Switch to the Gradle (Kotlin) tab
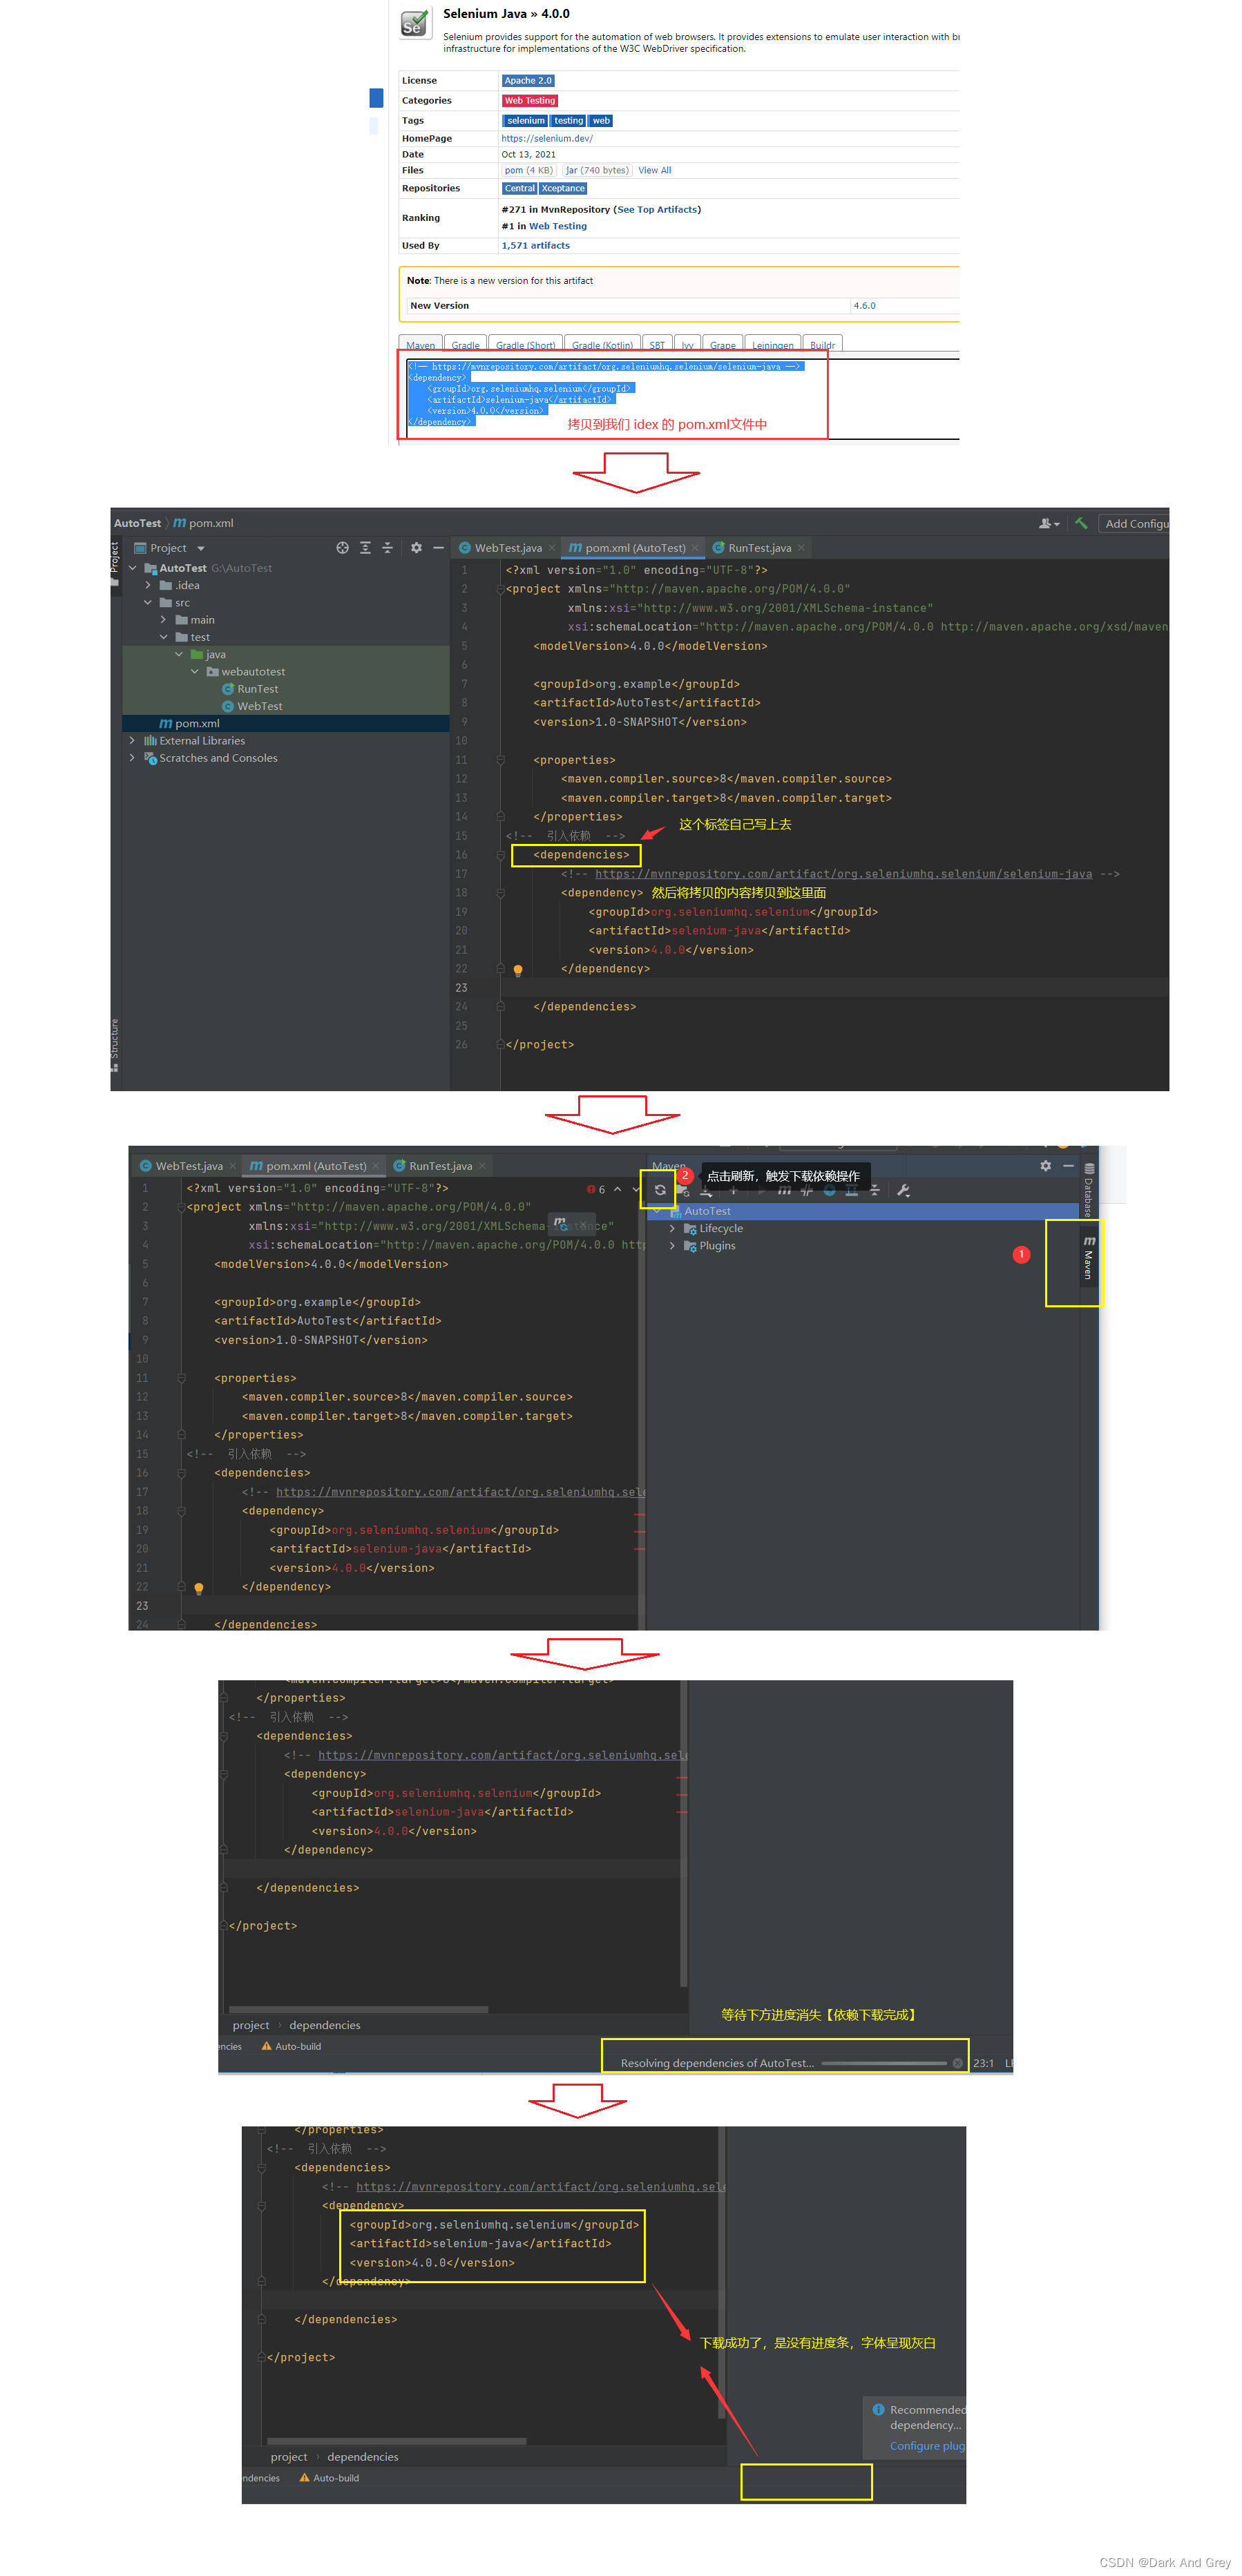This screenshot has width=1242, height=2576. tap(602, 345)
